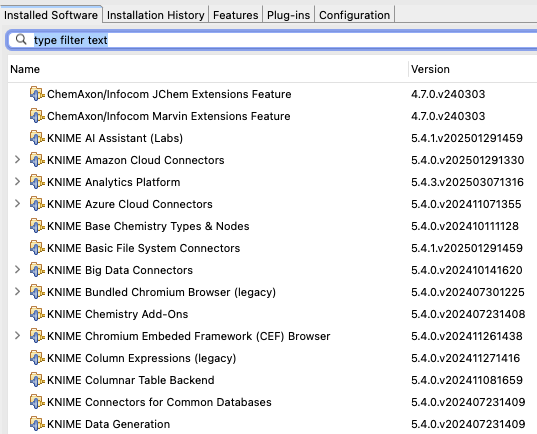
Task: Click version 5.4.0.v202411261438
Action: 467,336
